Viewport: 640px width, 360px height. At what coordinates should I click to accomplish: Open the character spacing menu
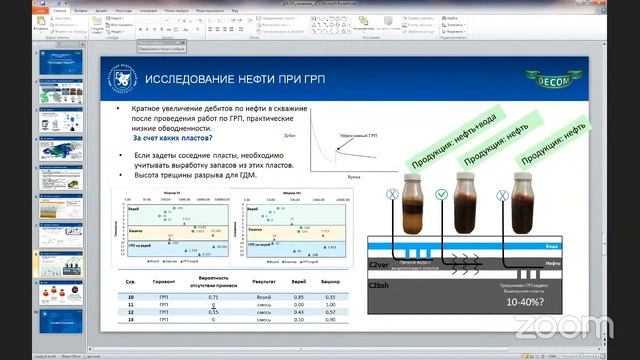click(x=177, y=29)
